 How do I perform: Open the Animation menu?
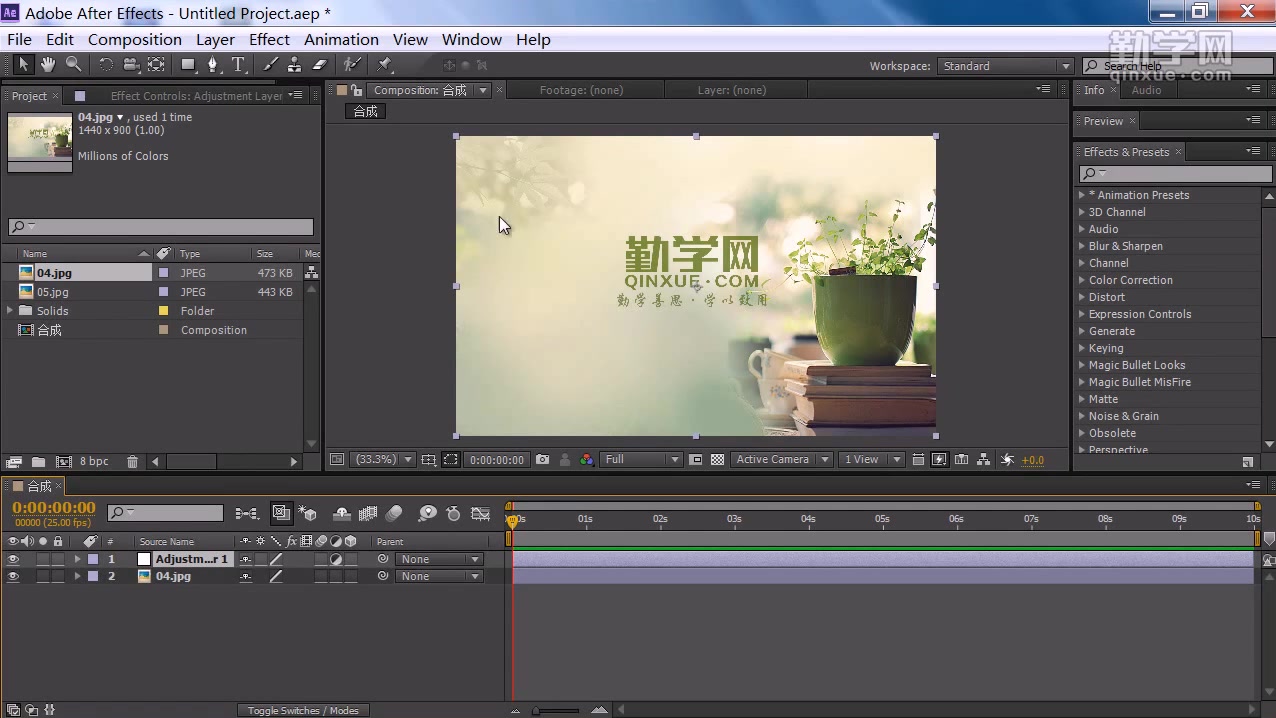click(x=341, y=39)
